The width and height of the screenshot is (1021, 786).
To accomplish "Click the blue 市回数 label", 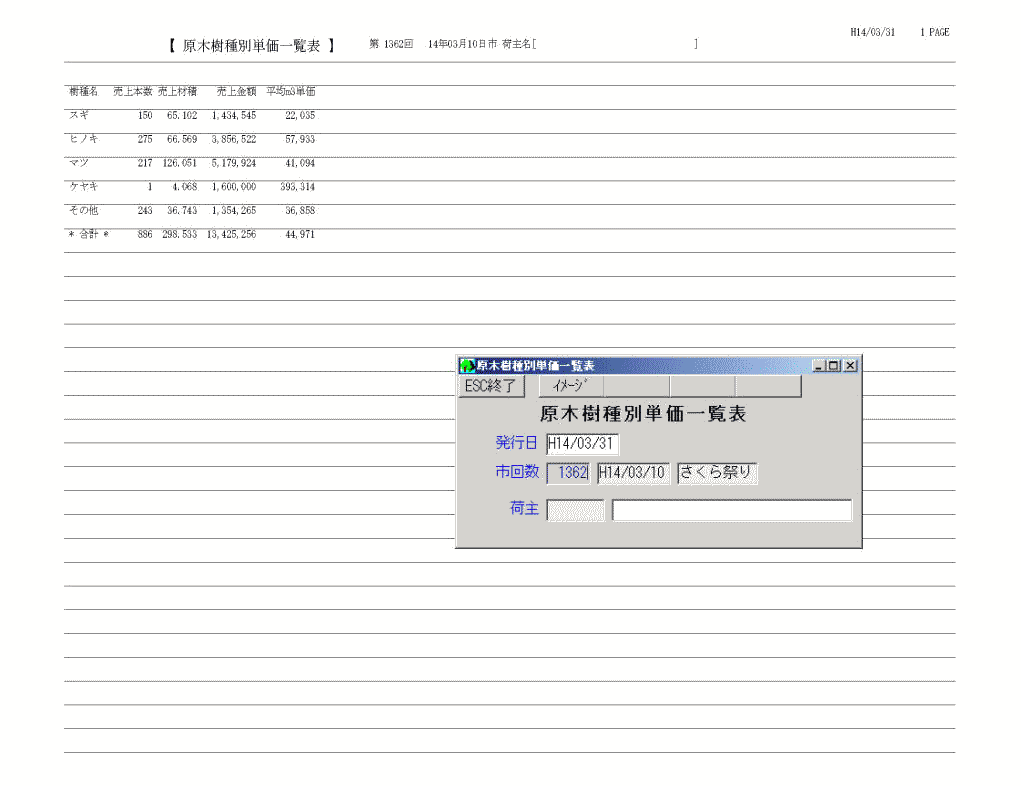I will click(x=517, y=471).
